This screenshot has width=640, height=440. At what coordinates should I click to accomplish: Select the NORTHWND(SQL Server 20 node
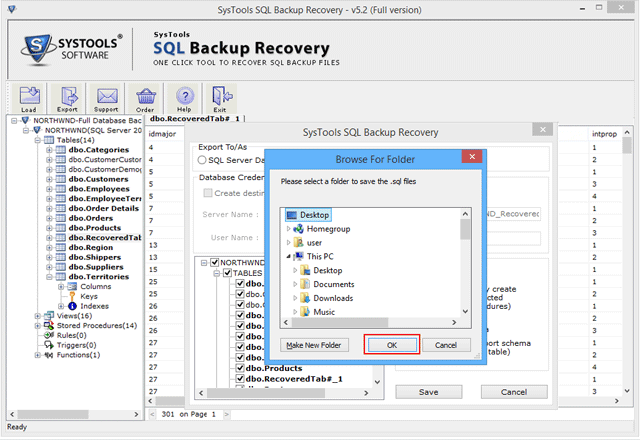pos(93,130)
